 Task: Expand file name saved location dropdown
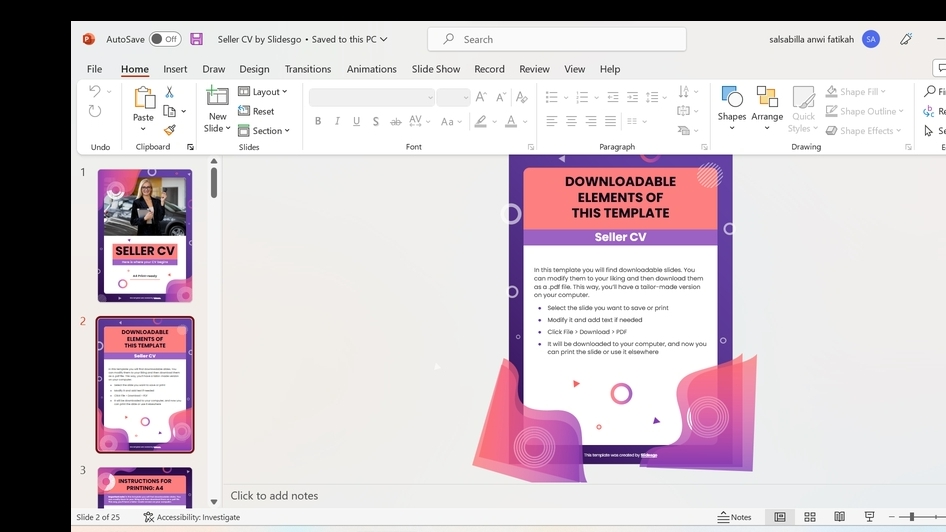(x=384, y=39)
